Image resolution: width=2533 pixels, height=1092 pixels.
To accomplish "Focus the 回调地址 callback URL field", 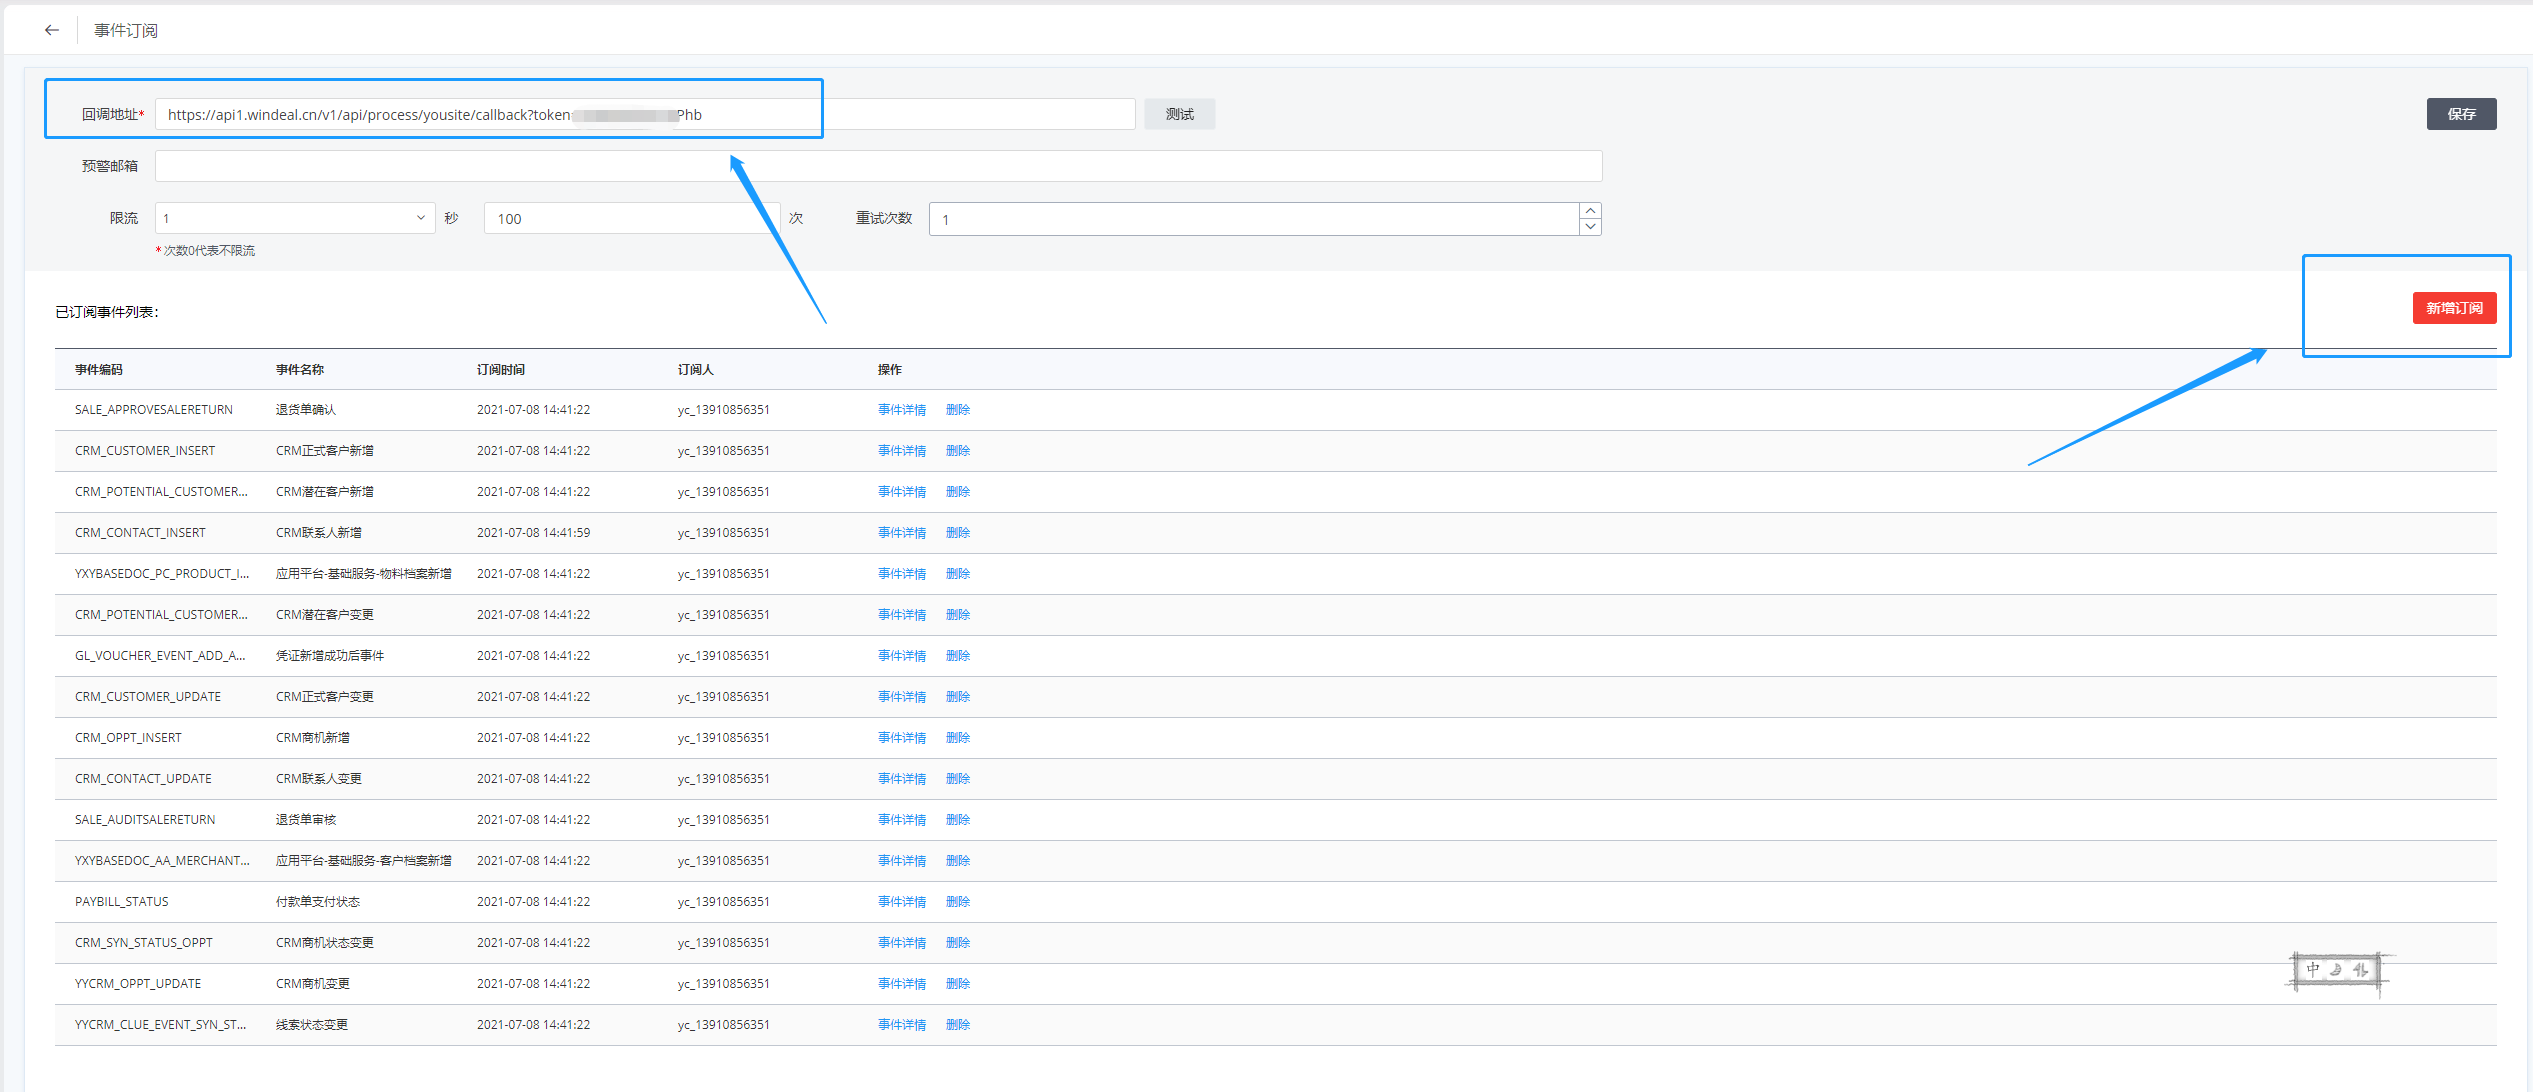I will coord(644,114).
